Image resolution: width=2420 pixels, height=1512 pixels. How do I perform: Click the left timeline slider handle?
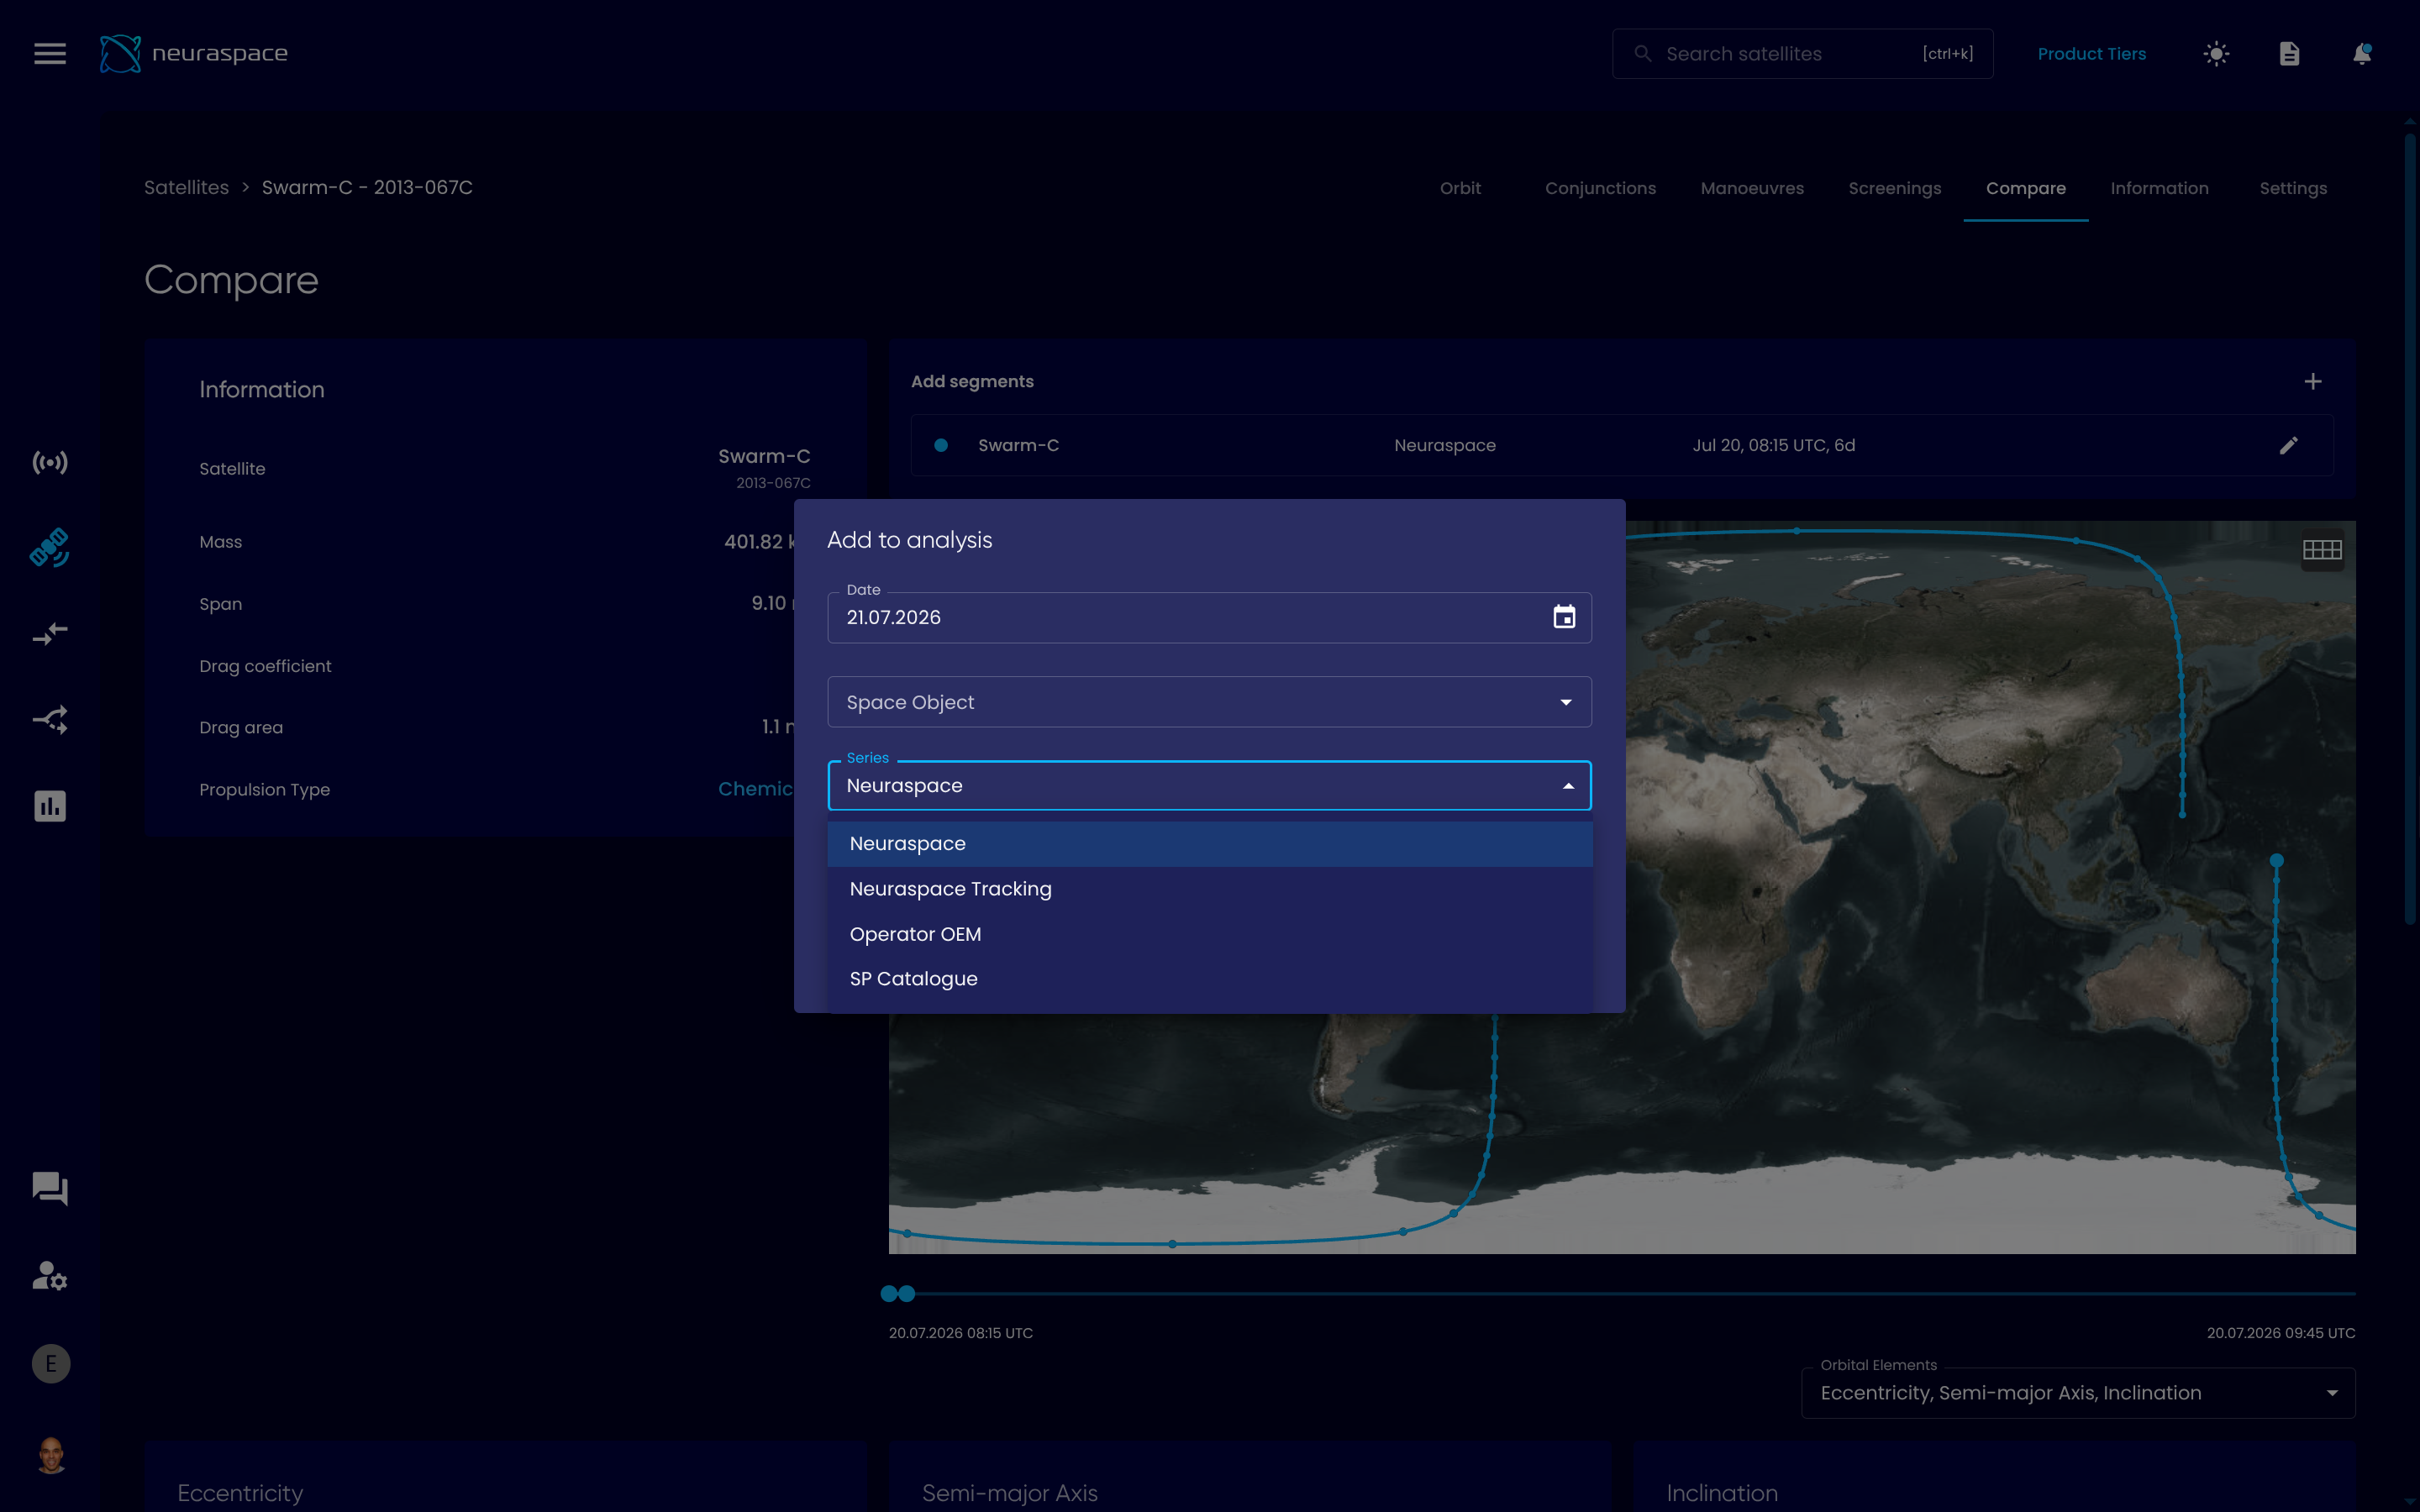(888, 1294)
